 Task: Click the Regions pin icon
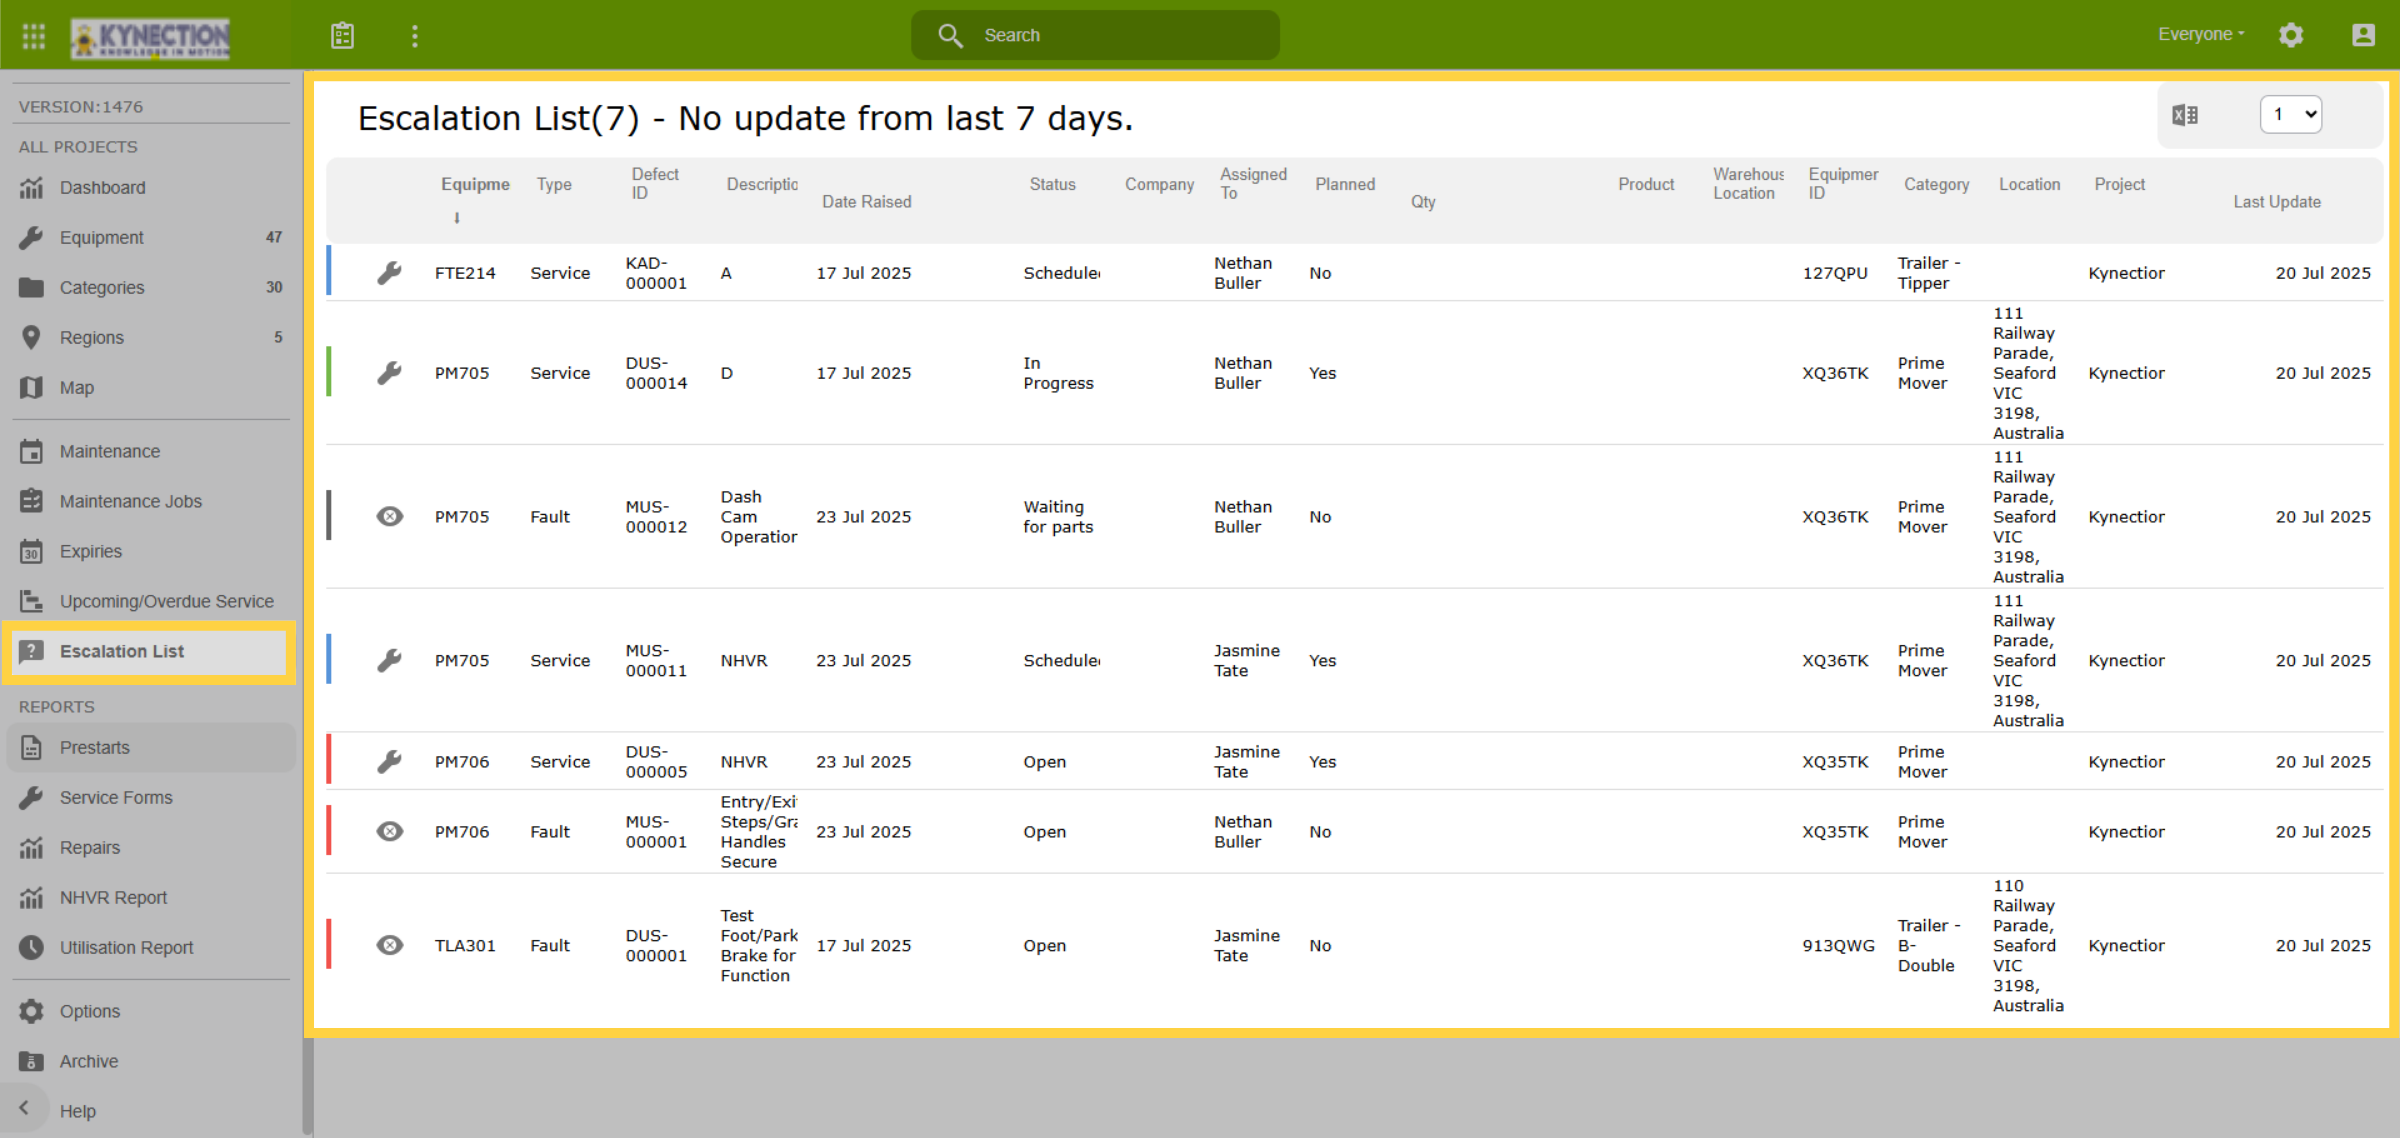point(32,337)
